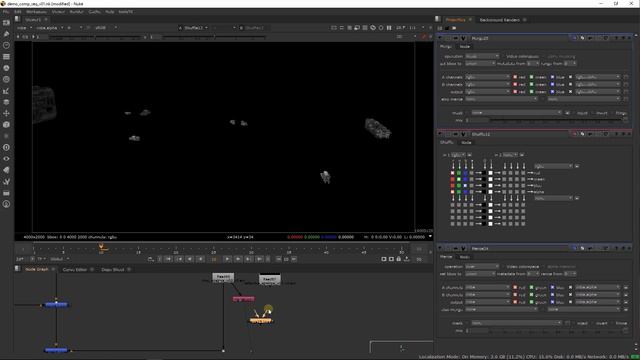This screenshot has height=360, width=640.
Task: Open Shuffle in 2 channel dropdown
Action: 510,155
